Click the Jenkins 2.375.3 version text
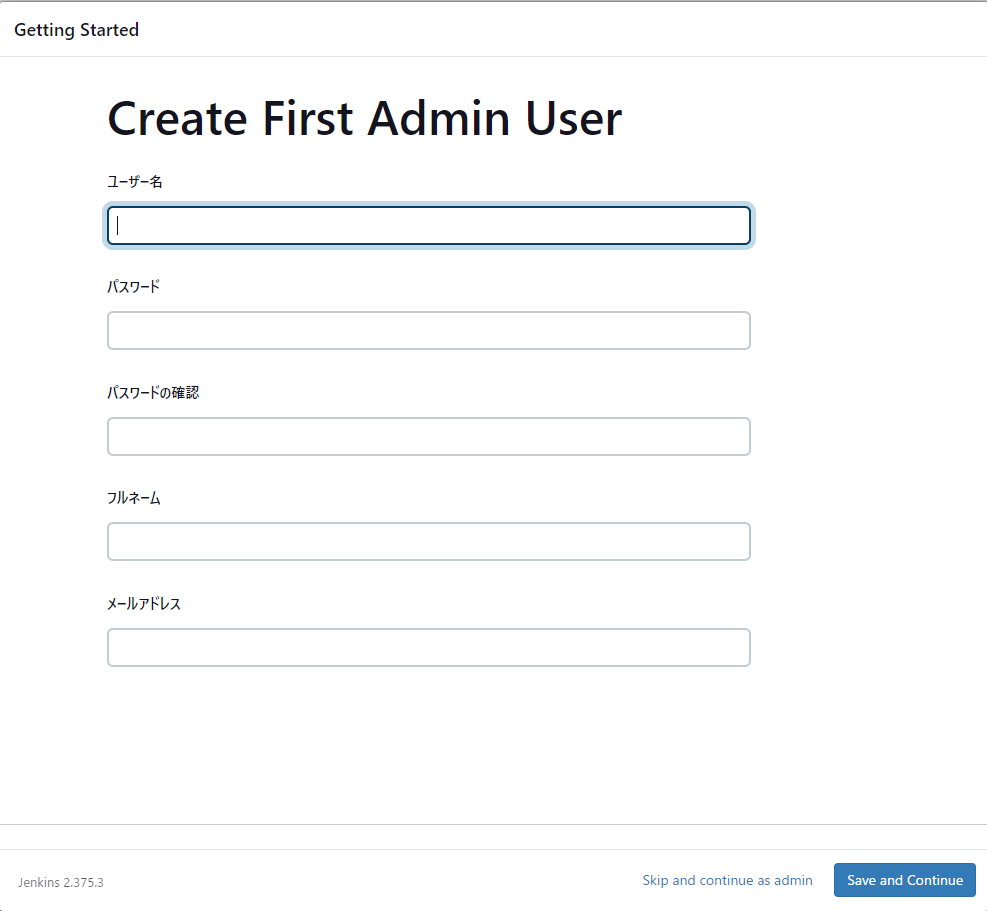 (61, 883)
